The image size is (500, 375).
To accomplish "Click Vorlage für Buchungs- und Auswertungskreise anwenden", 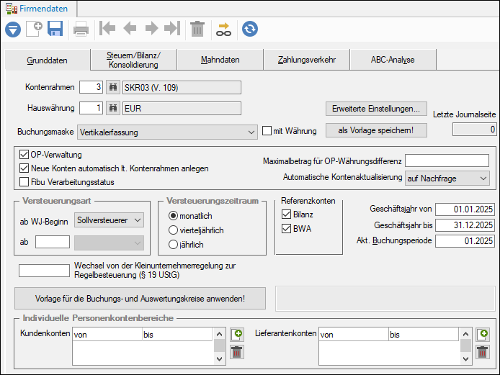I will (140, 298).
